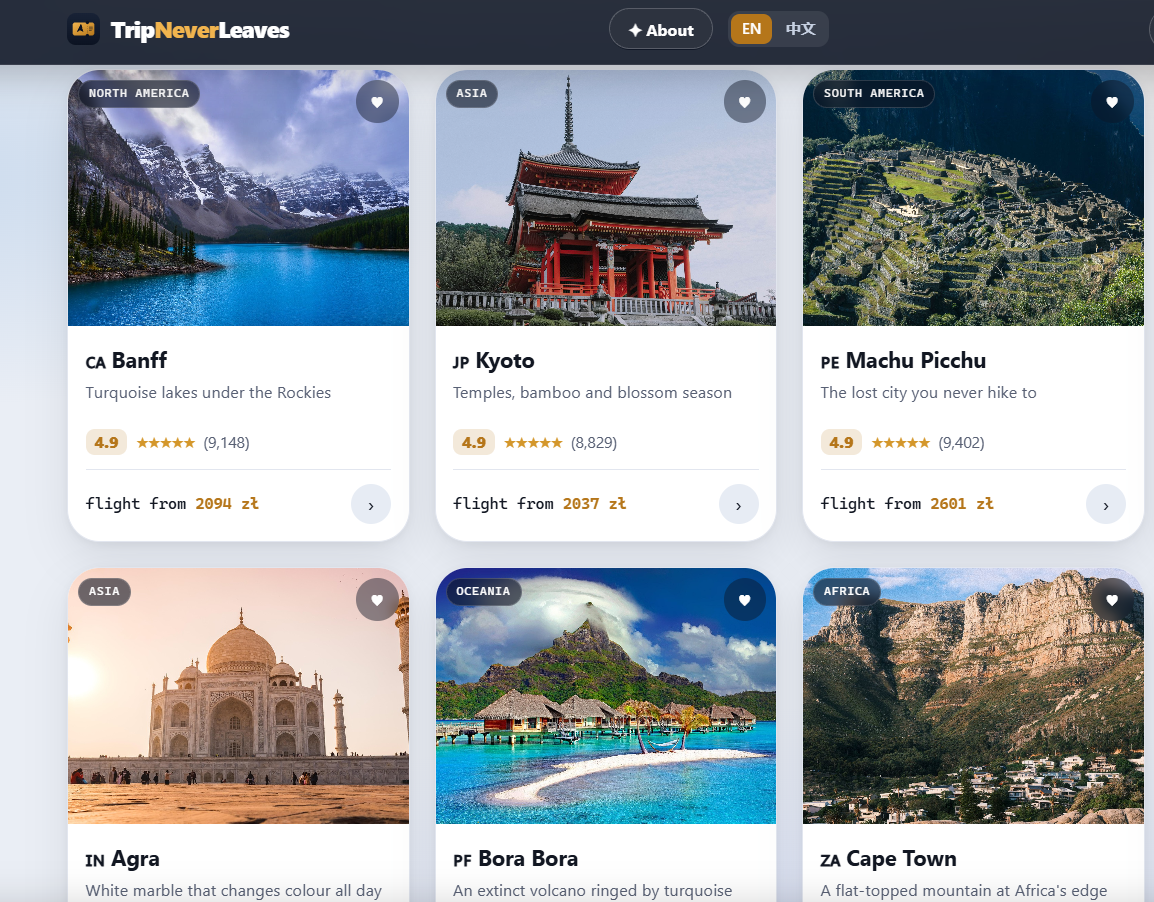Select the ASIA tag on Agra card

104,592
